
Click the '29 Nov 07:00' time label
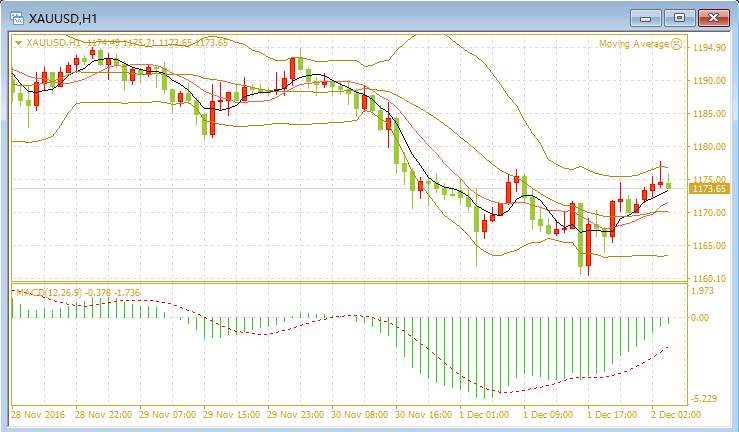coord(167,415)
